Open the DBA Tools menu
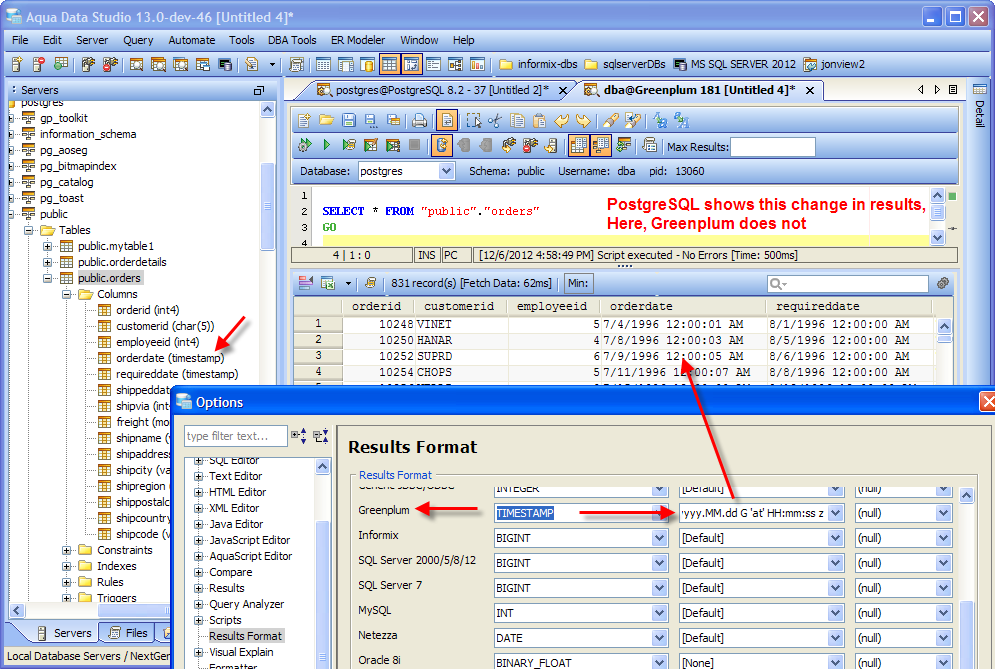995x669 pixels. click(292, 40)
